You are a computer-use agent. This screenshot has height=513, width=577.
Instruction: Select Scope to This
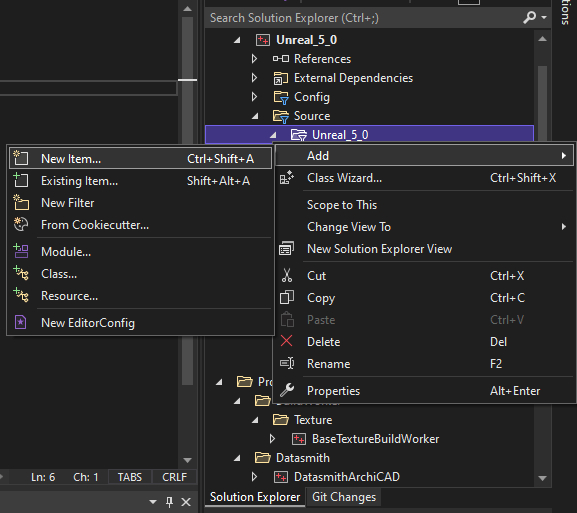tap(425, 205)
